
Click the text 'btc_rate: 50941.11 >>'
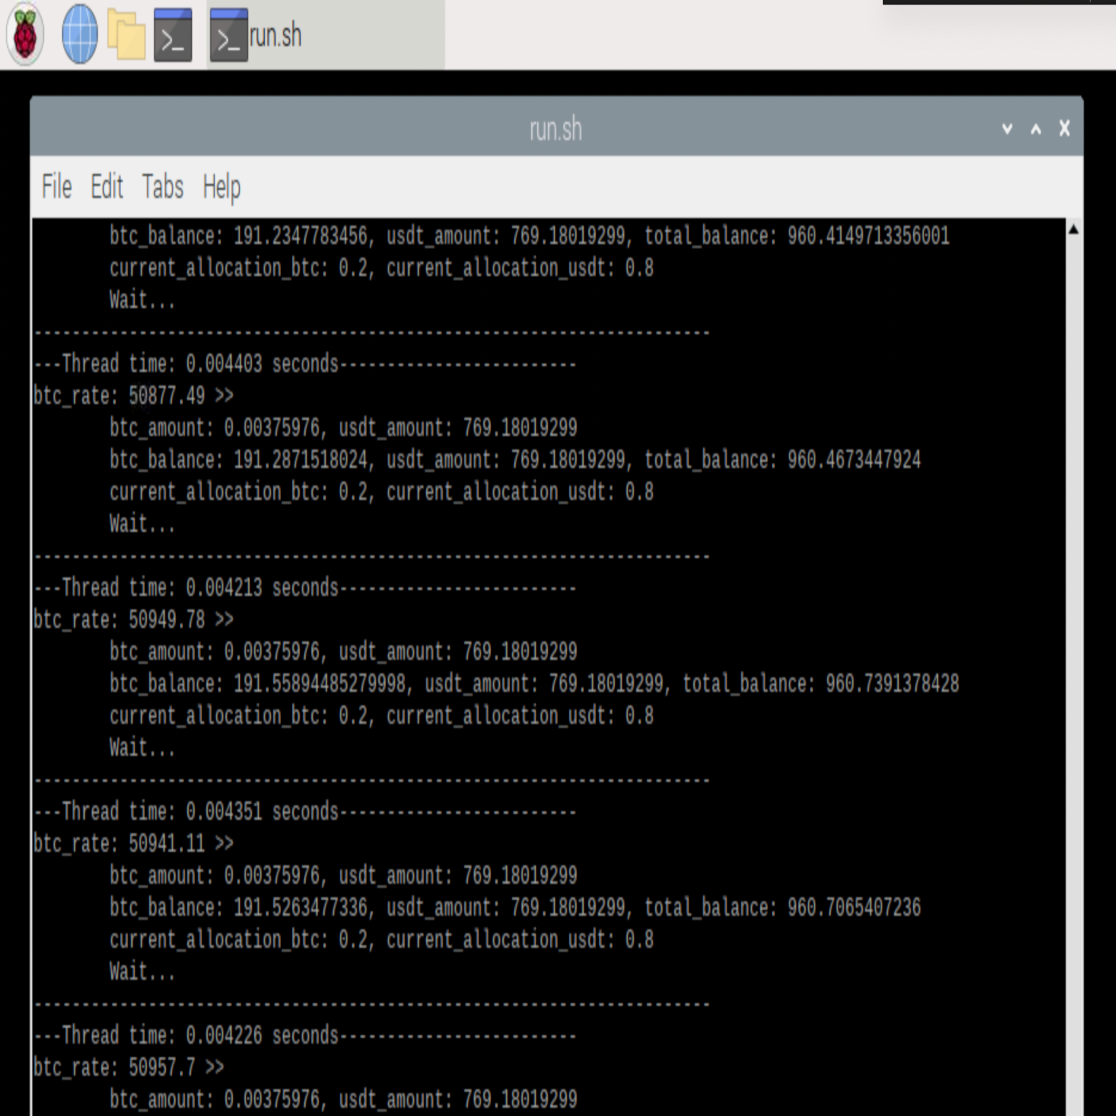click(133, 843)
